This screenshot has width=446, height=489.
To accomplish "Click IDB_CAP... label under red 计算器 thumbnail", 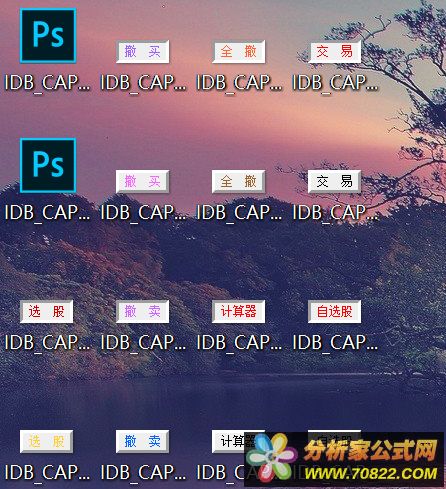I will pos(239,343).
